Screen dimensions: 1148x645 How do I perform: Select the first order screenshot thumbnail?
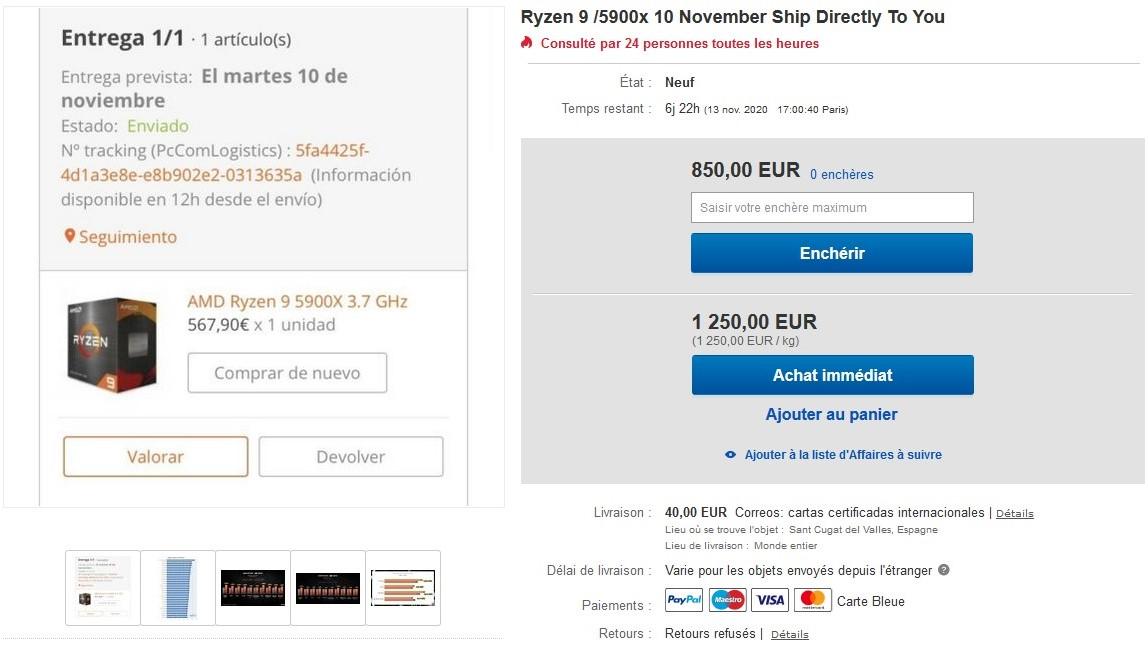(103, 587)
